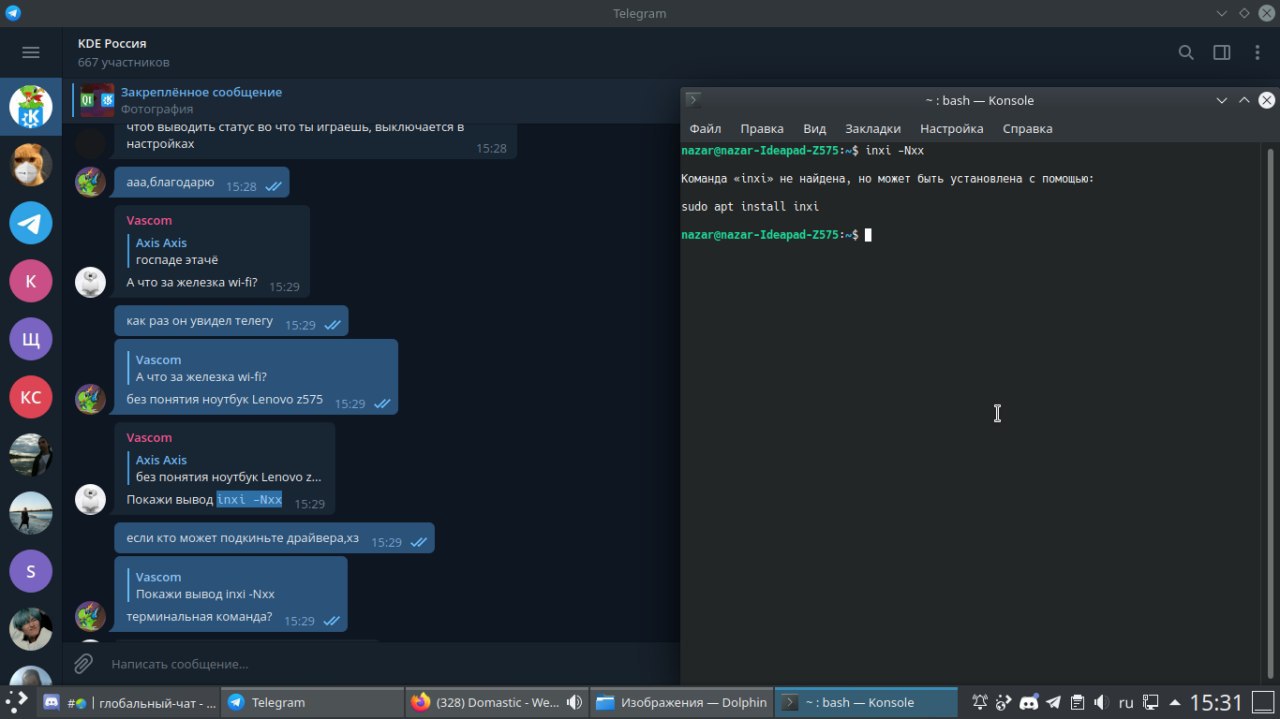This screenshot has height=719, width=1280.
Task: Switch to Dolphin Изображения taskbar entry
Action: (681, 702)
